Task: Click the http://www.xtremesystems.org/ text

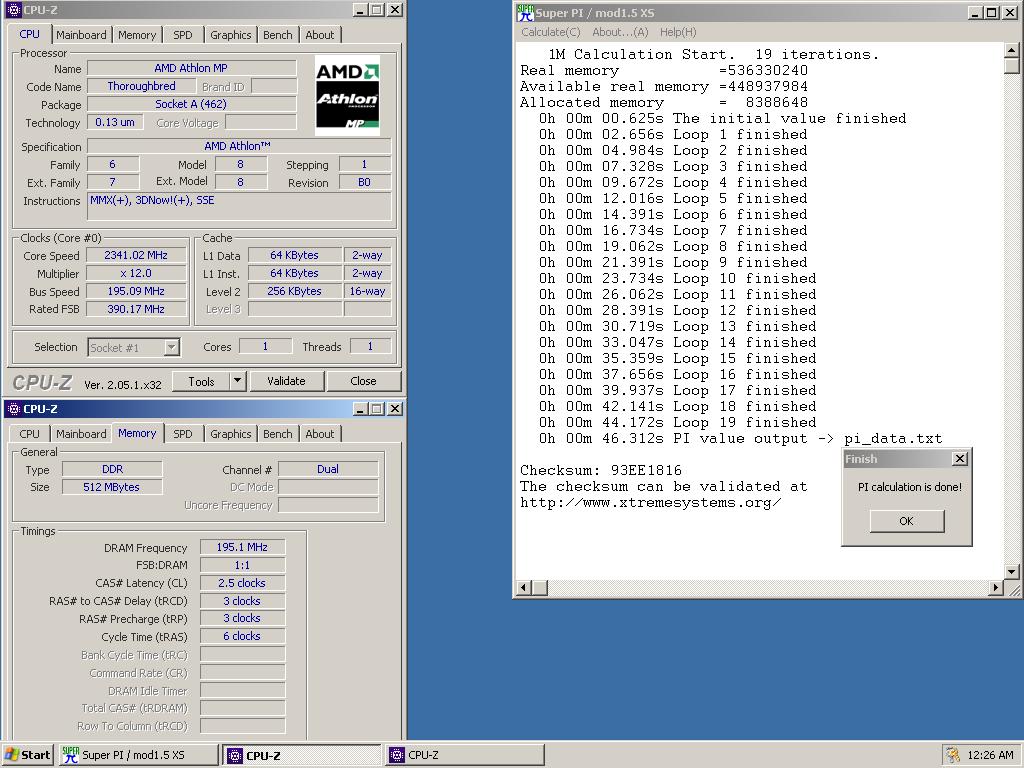Action: click(650, 502)
